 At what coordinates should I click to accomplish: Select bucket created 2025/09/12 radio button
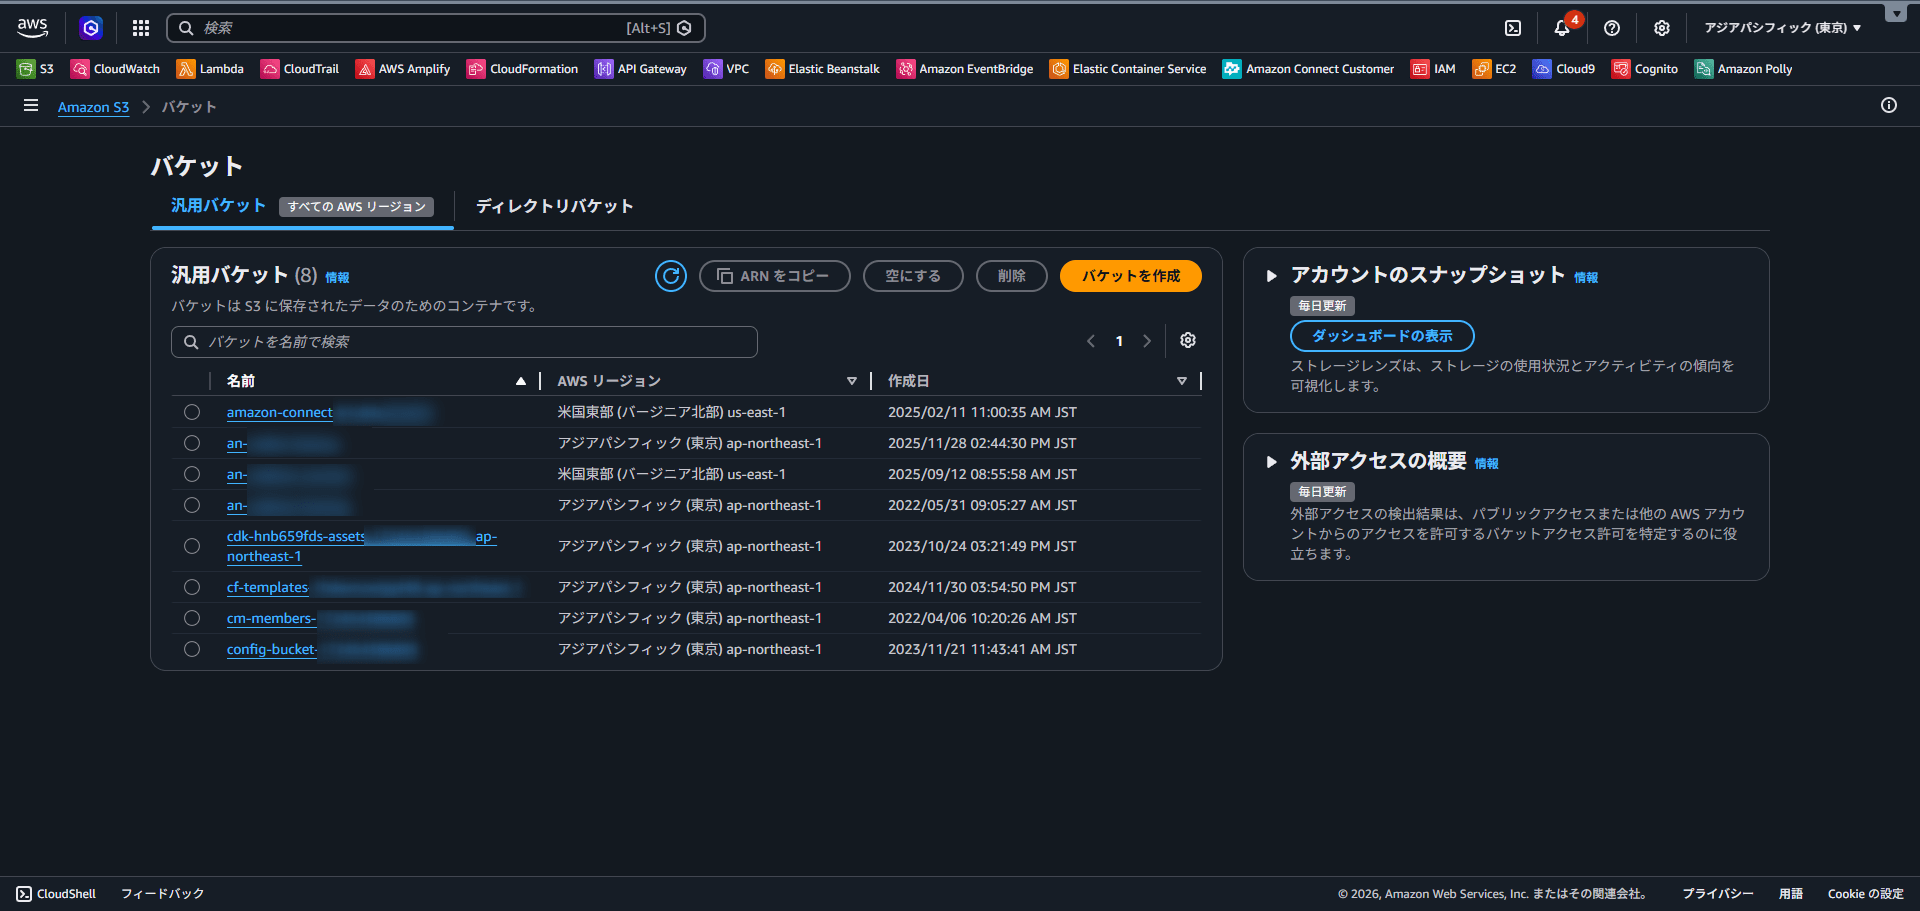coord(192,474)
